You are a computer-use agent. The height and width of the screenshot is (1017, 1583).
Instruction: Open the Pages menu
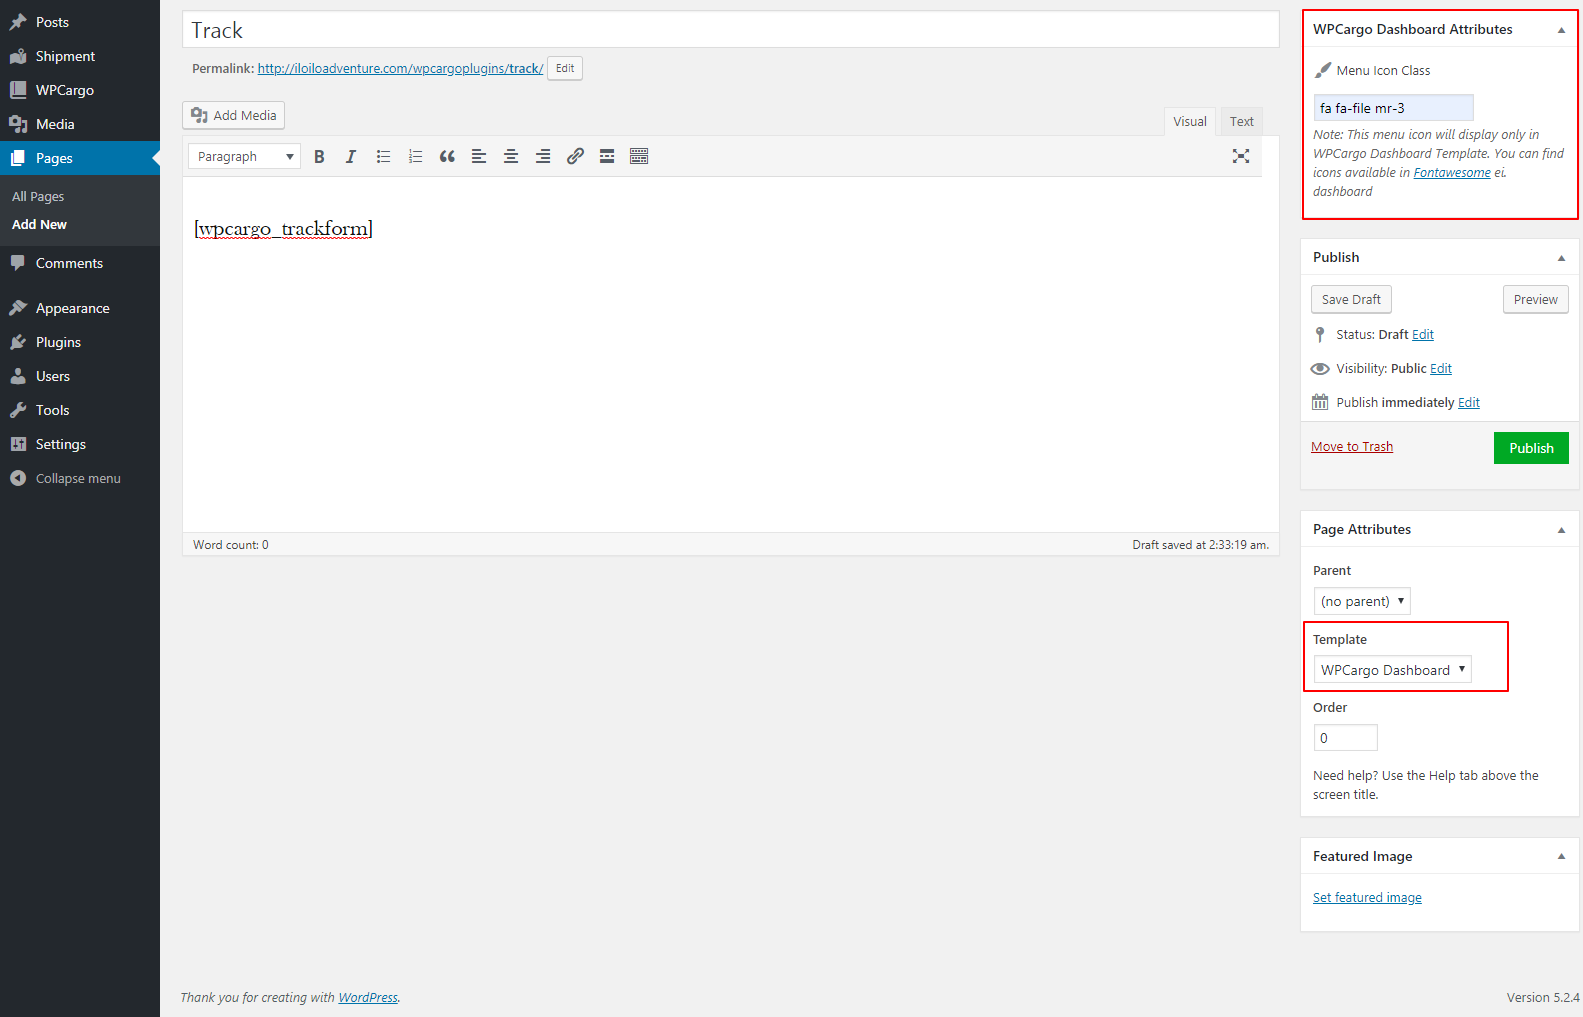(x=80, y=158)
